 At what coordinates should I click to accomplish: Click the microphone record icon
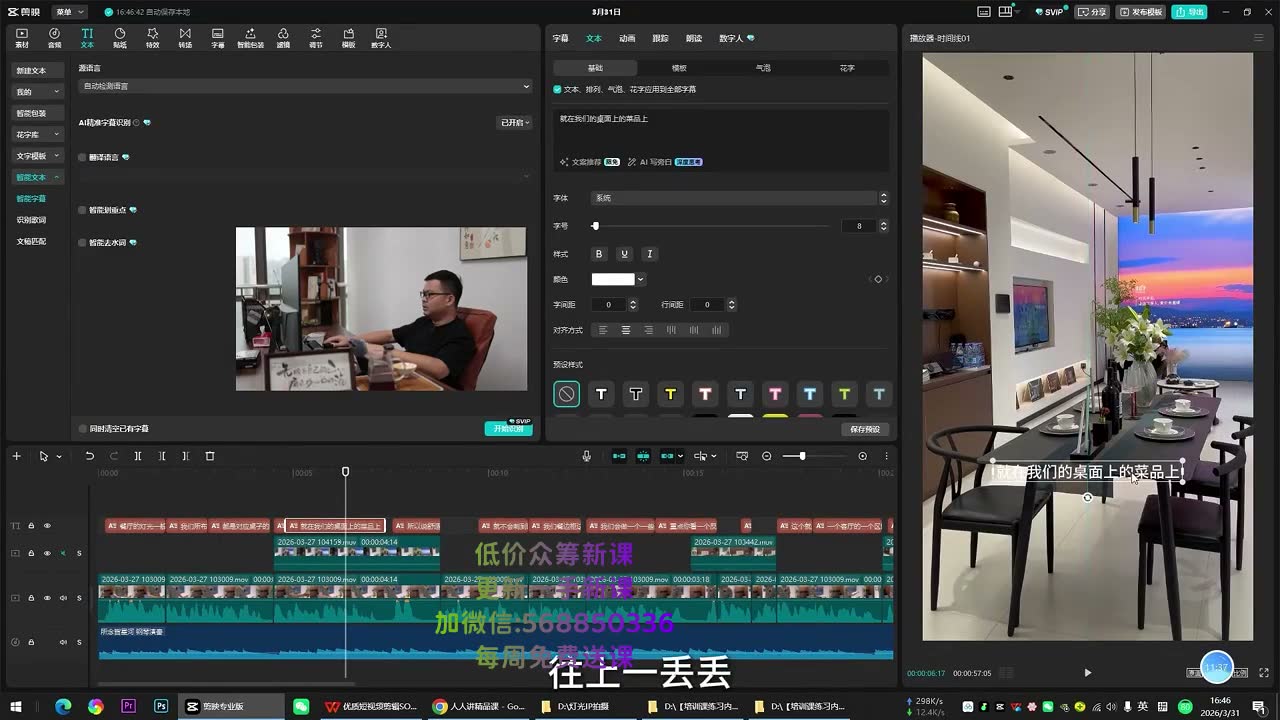587,456
